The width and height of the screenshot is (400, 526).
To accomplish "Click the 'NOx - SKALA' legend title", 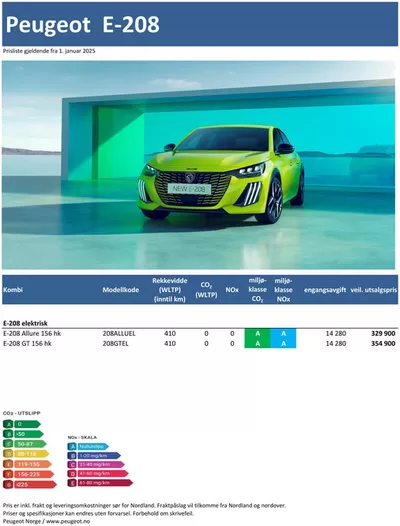I will [82, 437].
